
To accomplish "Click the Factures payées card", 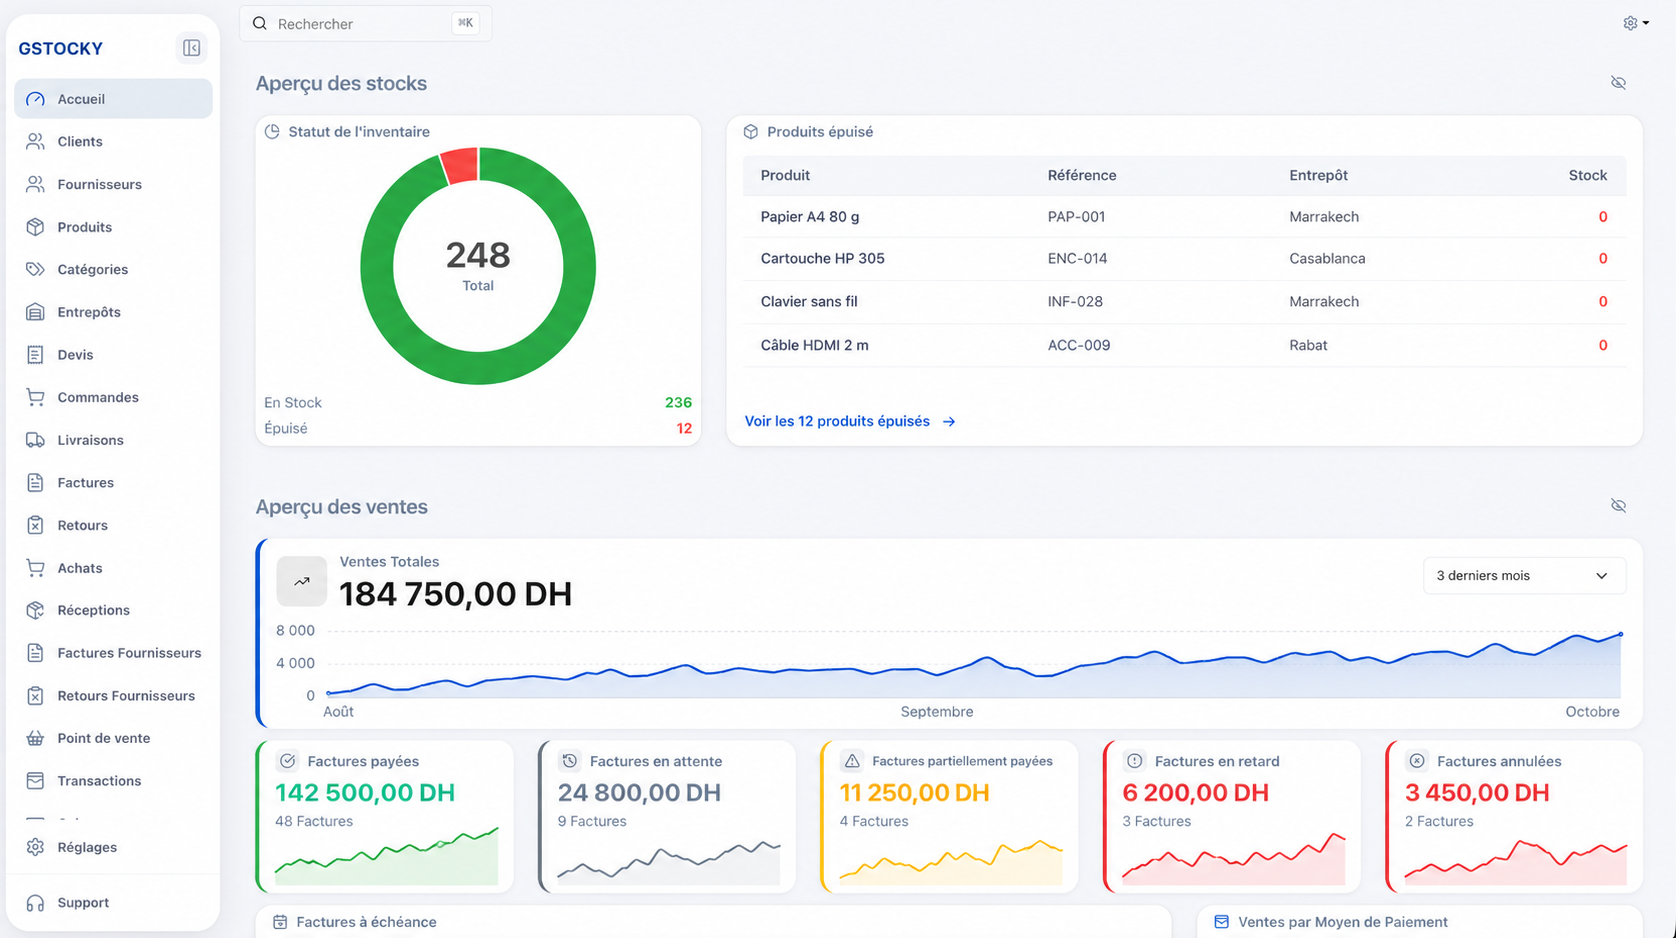I will (385, 816).
